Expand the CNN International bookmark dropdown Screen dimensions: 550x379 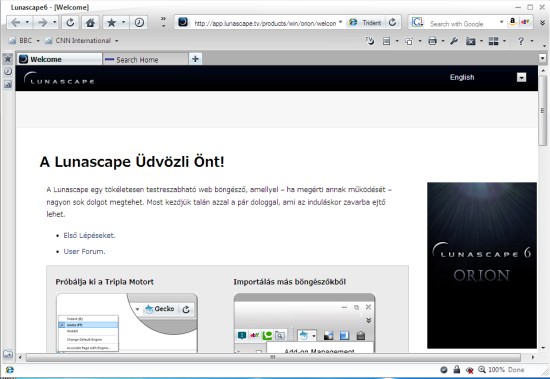[x=116, y=41]
